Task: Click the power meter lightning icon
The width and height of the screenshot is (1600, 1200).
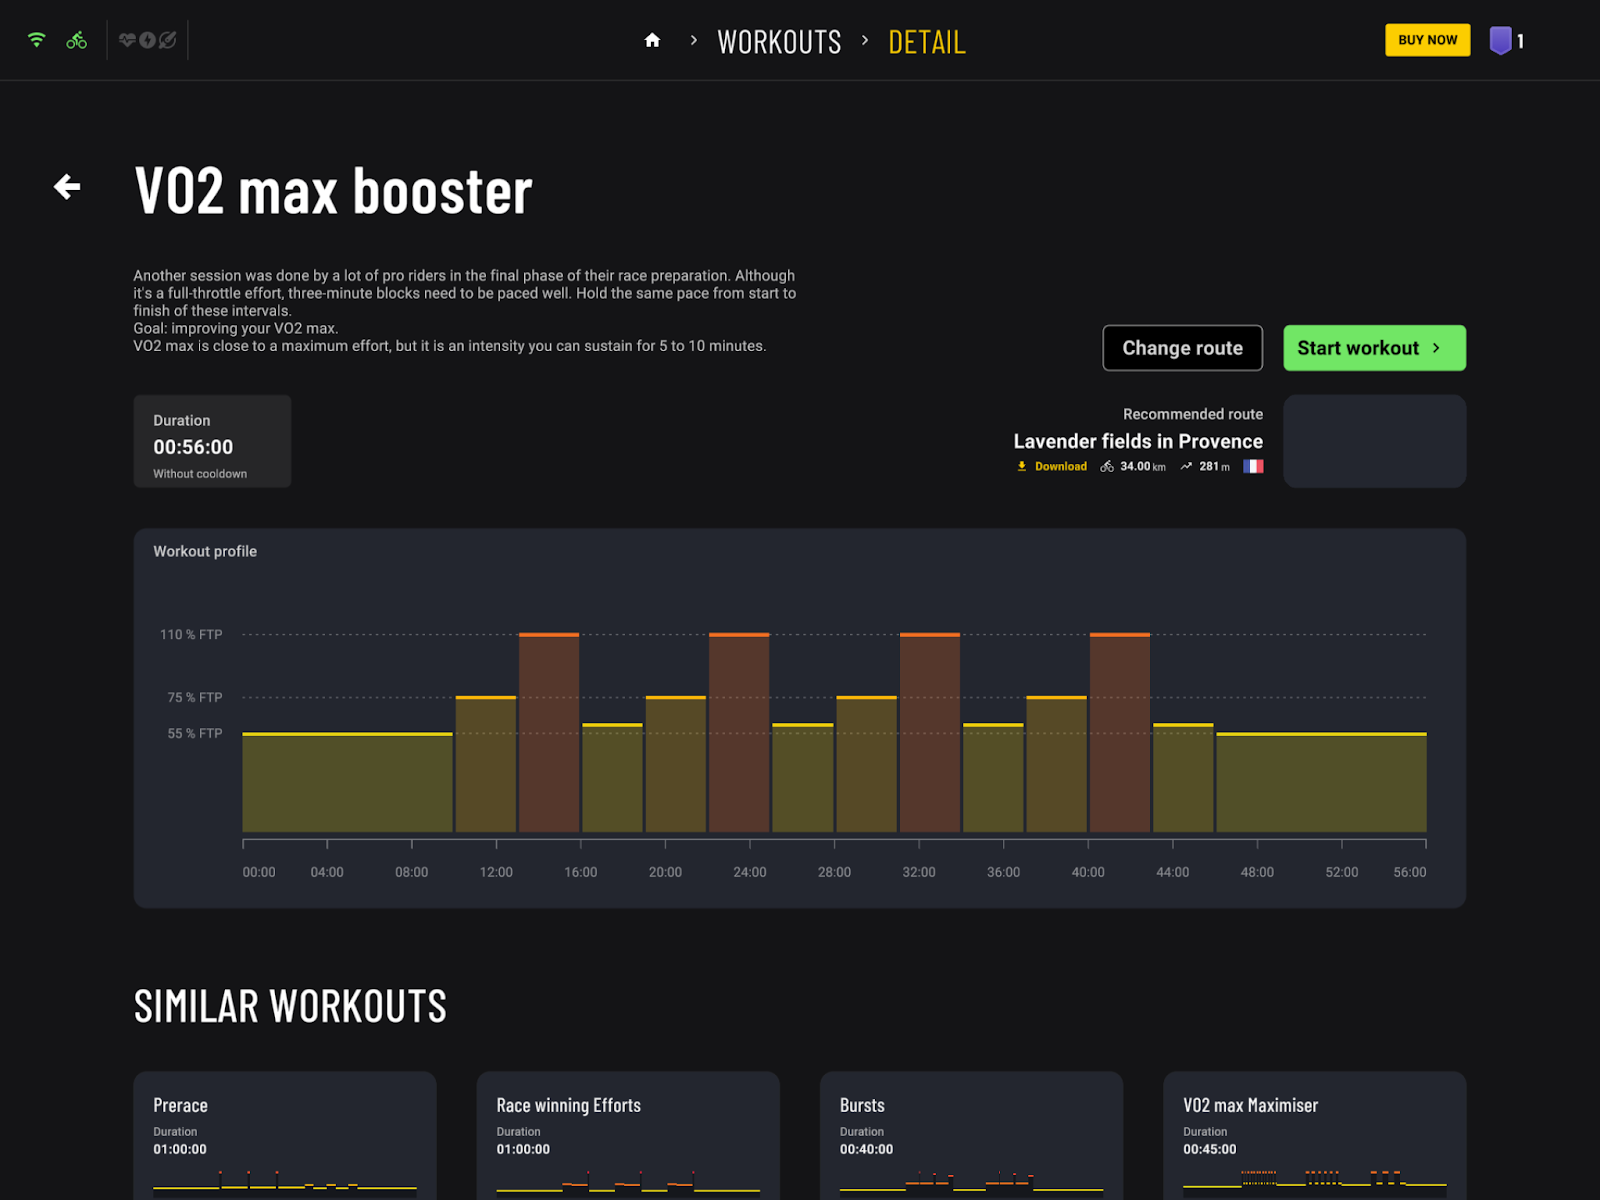Action: tap(147, 40)
